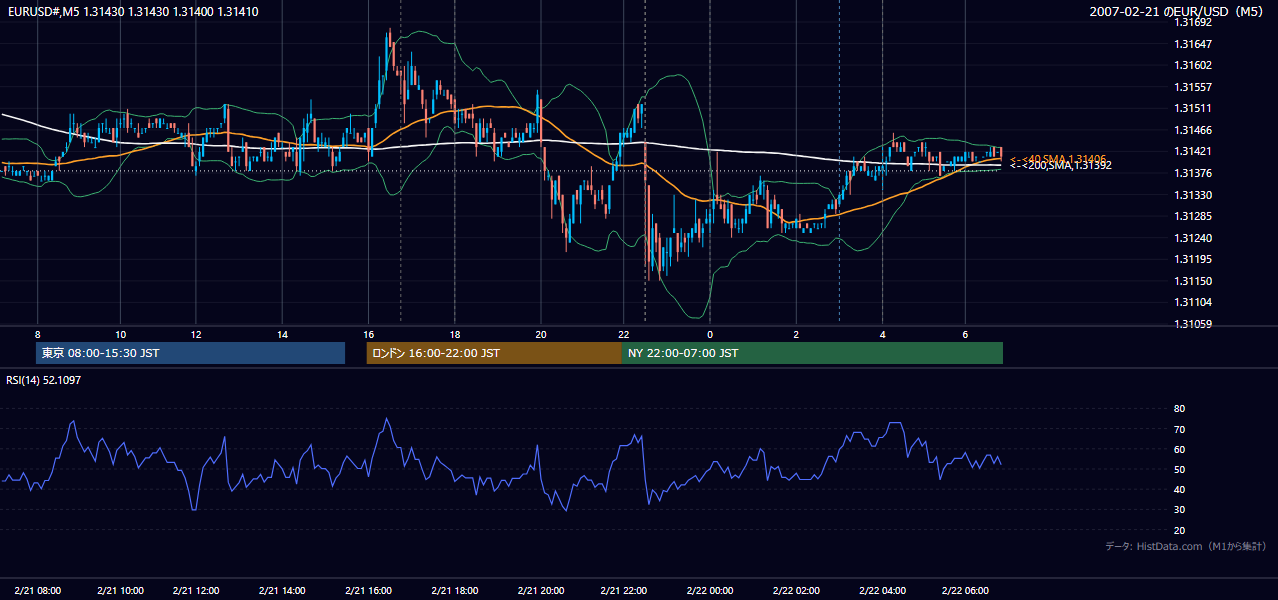Click hour label 22 below the price chart
The image size is (1278, 600).
(x=623, y=334)
